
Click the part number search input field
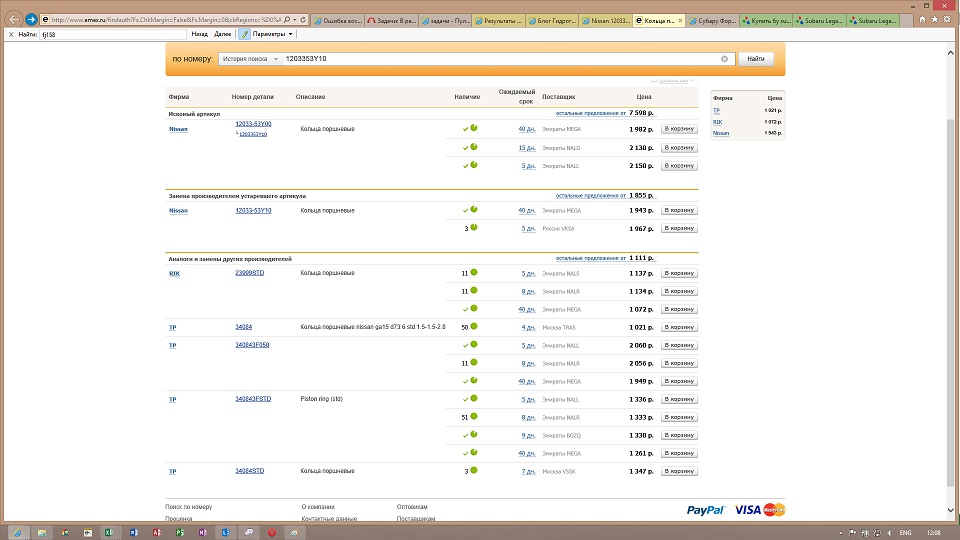point(500,59)
